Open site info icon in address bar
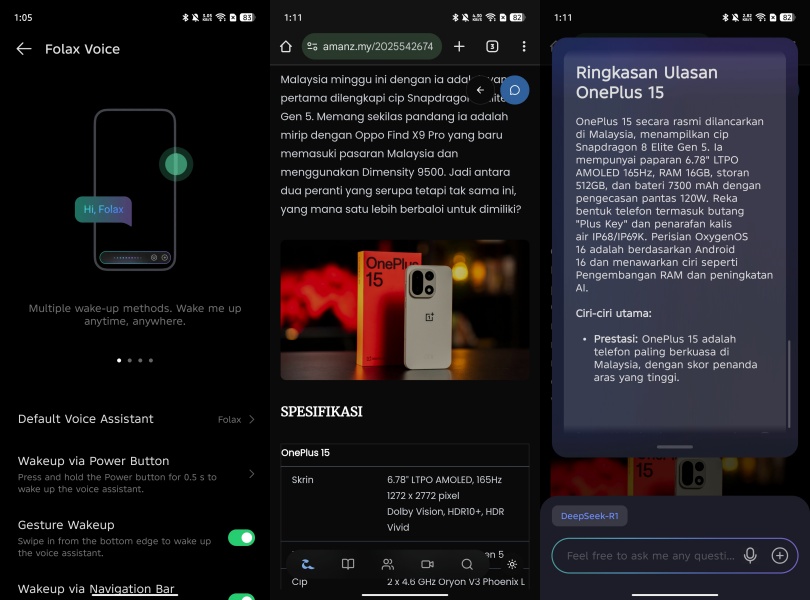 point(312,47)
